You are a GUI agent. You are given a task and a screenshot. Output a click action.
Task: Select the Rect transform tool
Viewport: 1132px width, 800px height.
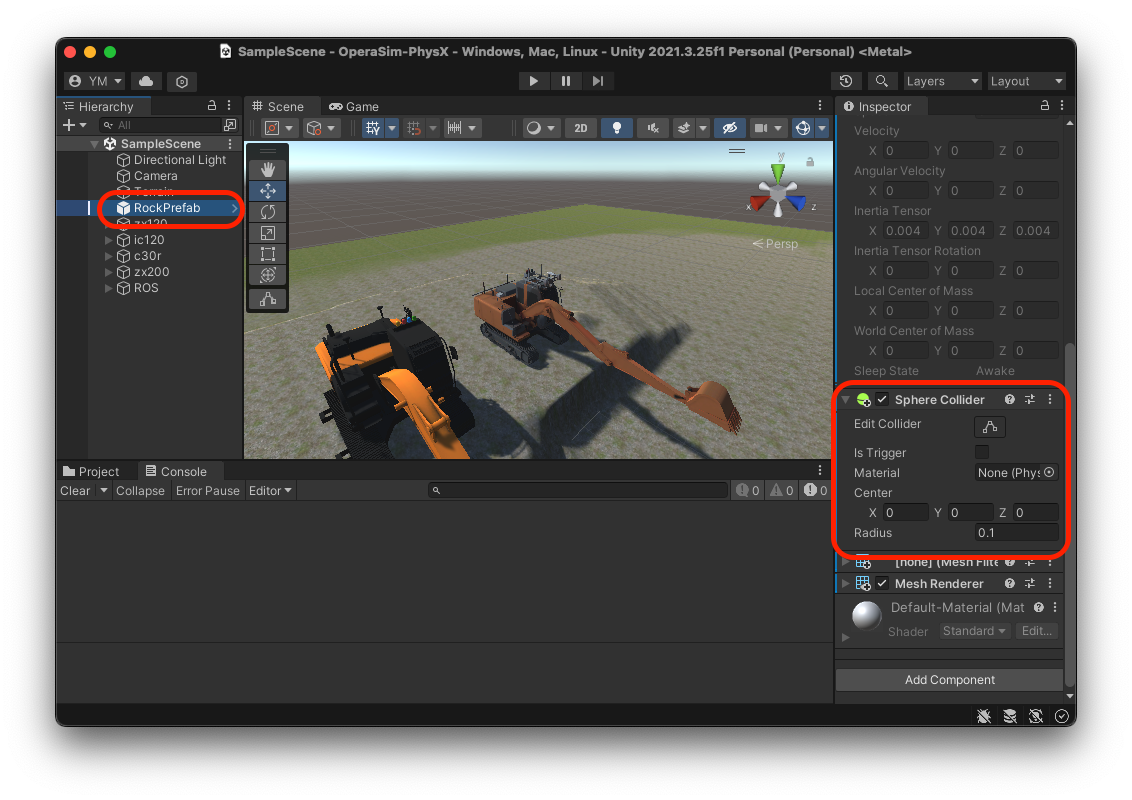(x=268, y=254)
